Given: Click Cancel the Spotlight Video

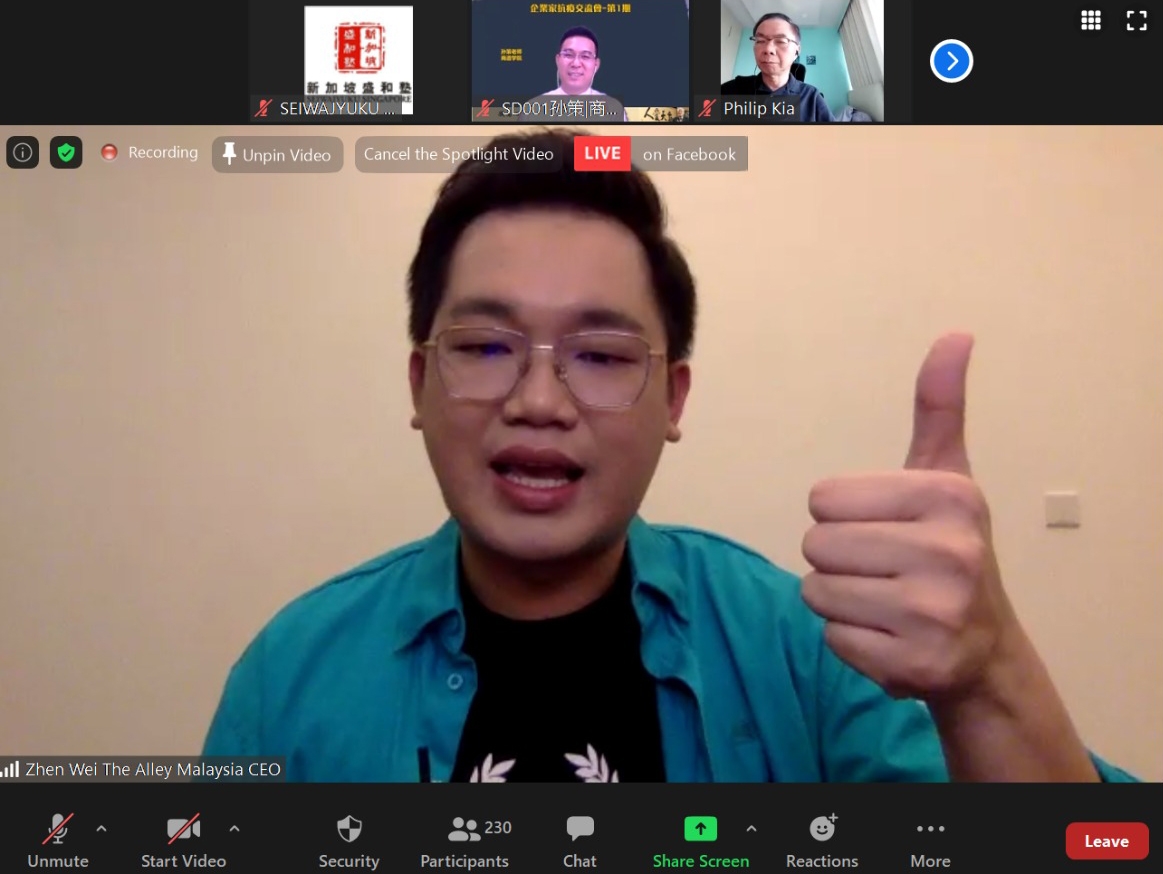Looking at the screenshot, I should tap(458, 155).
